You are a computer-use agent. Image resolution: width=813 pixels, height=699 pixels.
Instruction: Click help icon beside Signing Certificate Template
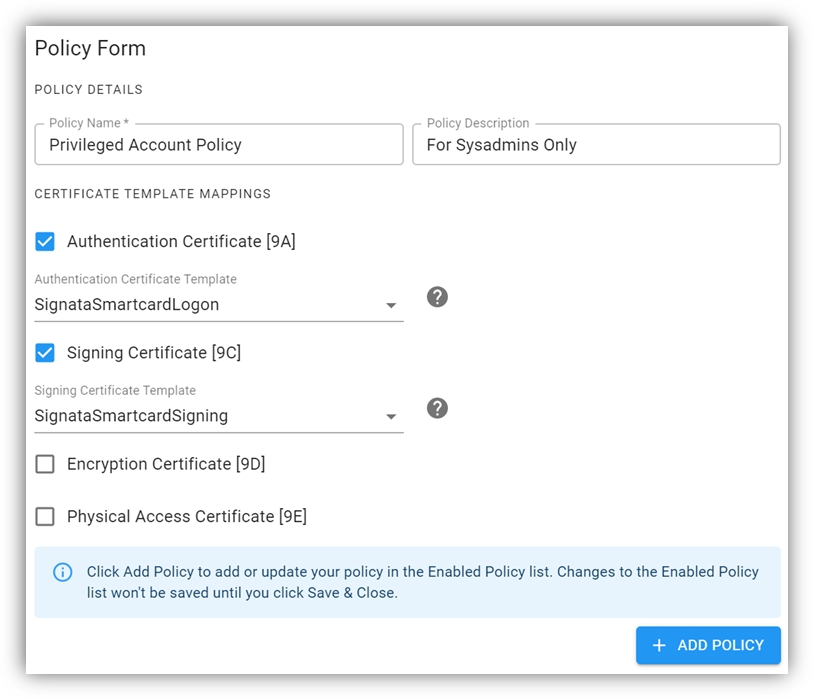[437, 408]
